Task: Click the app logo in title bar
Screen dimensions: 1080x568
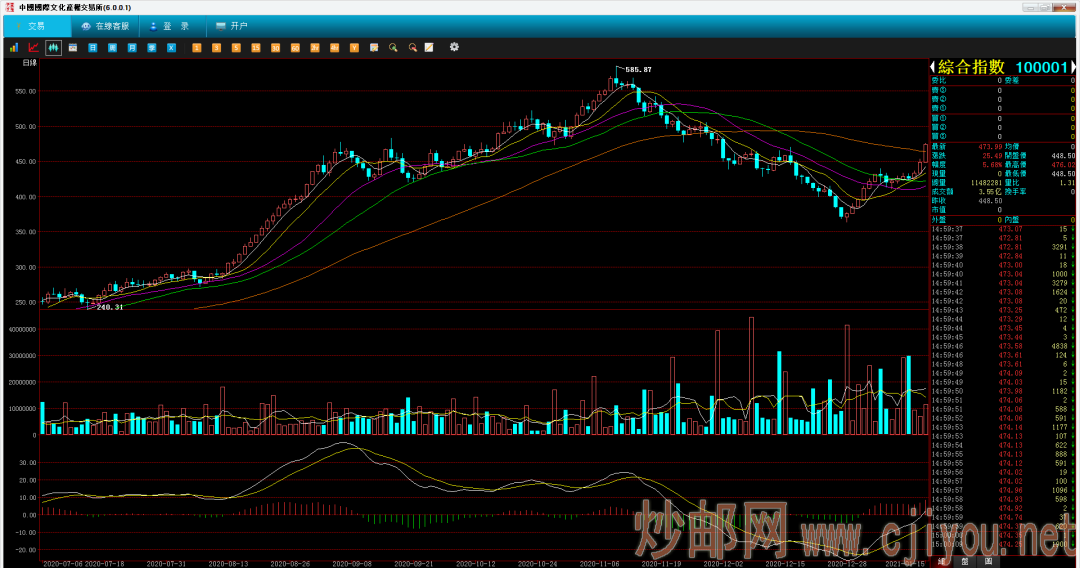Action: coord(10,7)
